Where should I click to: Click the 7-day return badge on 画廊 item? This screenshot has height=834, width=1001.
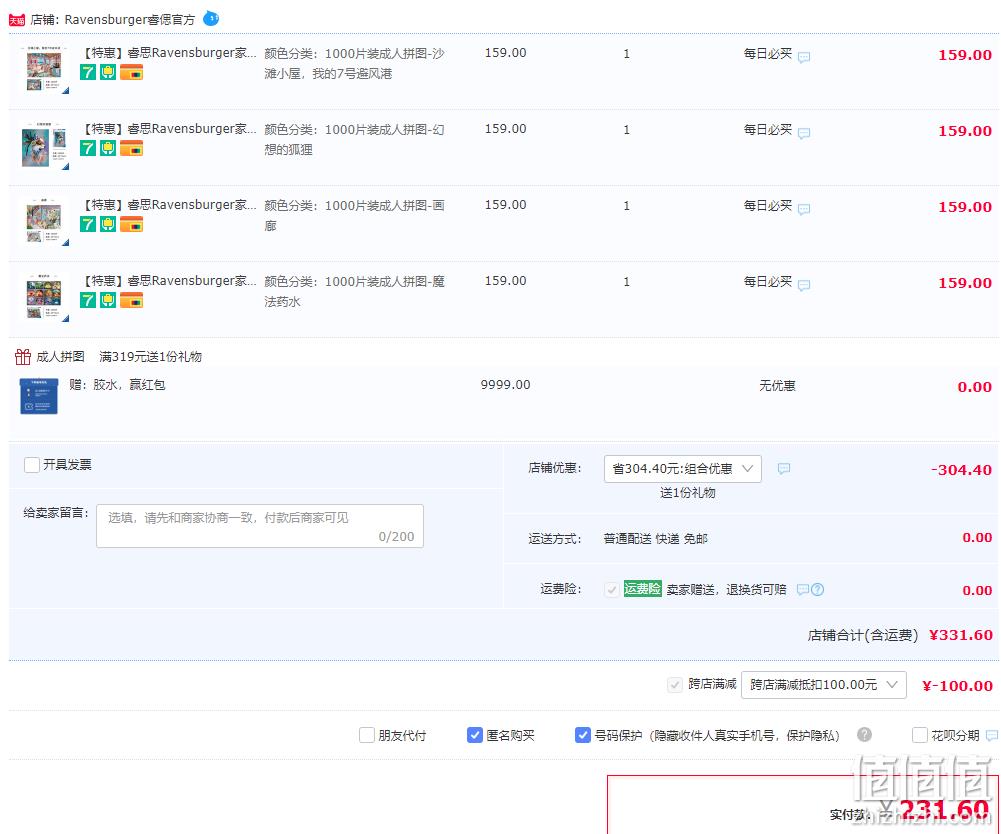88,225
